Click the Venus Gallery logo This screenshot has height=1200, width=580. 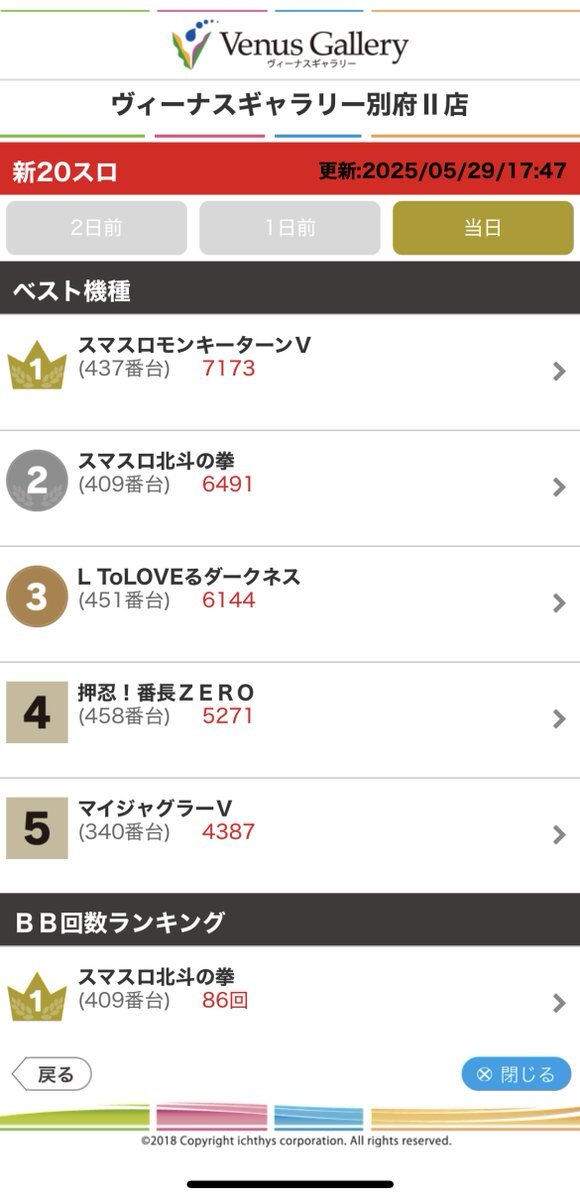click(x=290, y=46)
